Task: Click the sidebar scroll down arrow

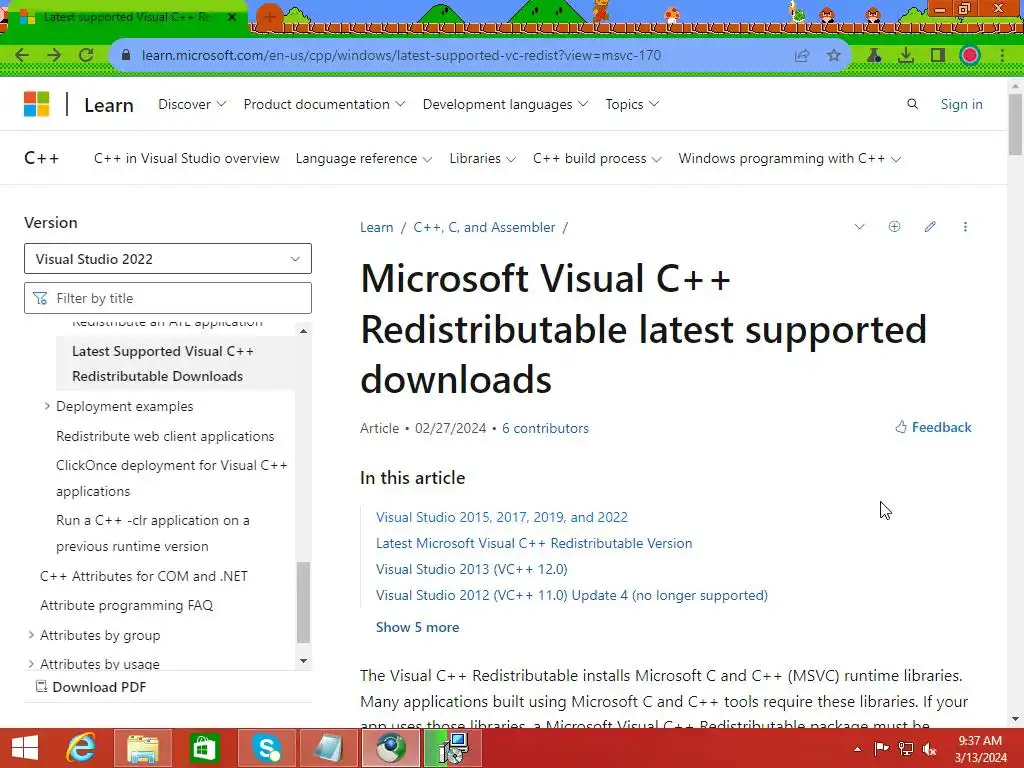Action: click(x=303, y=661)
